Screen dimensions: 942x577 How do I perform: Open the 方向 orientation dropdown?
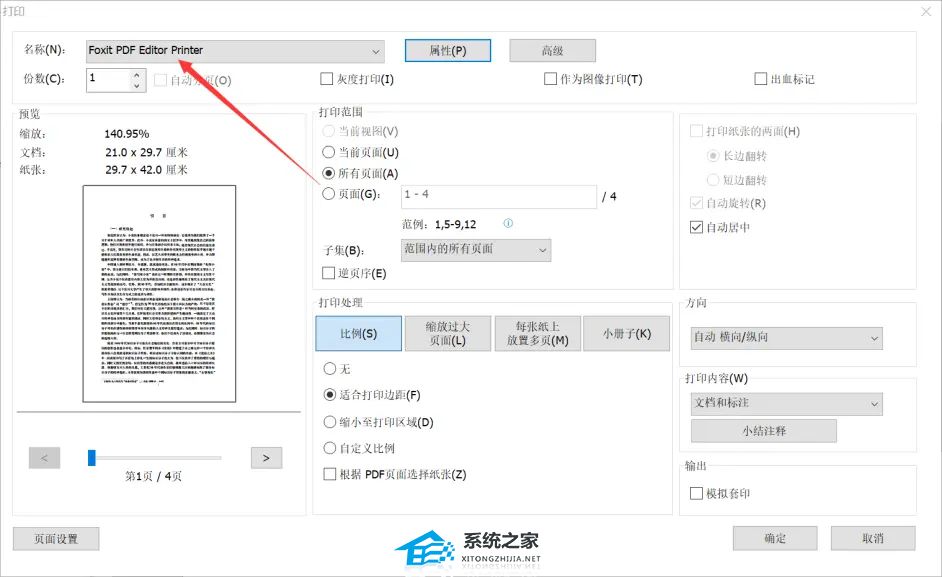pos(787,338)
